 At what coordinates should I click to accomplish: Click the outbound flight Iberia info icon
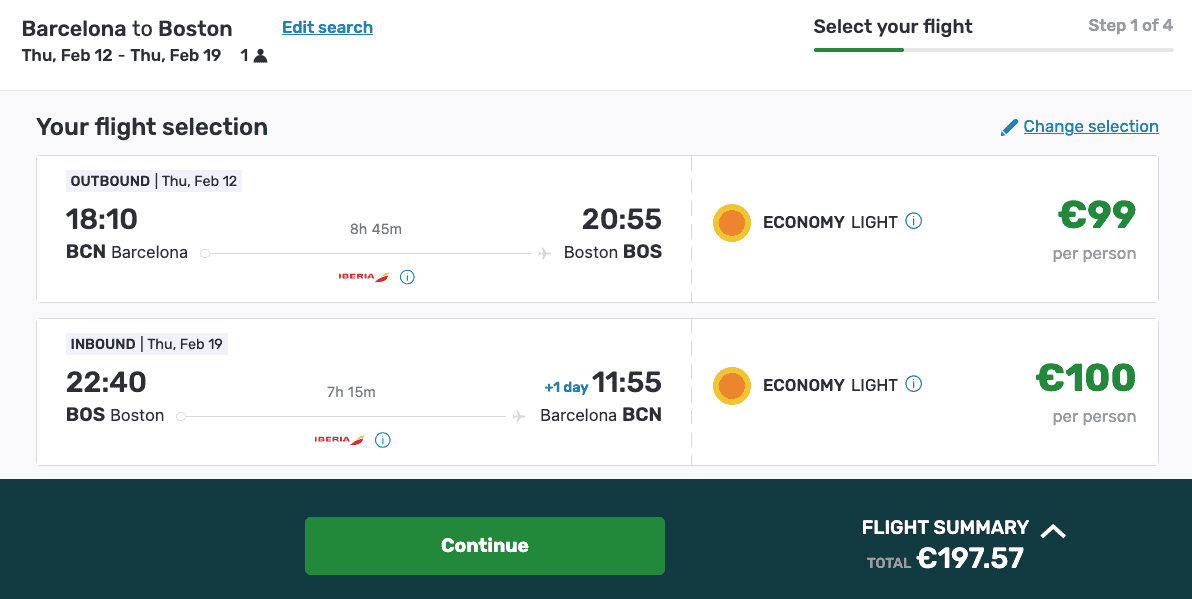tap(407, 277)
